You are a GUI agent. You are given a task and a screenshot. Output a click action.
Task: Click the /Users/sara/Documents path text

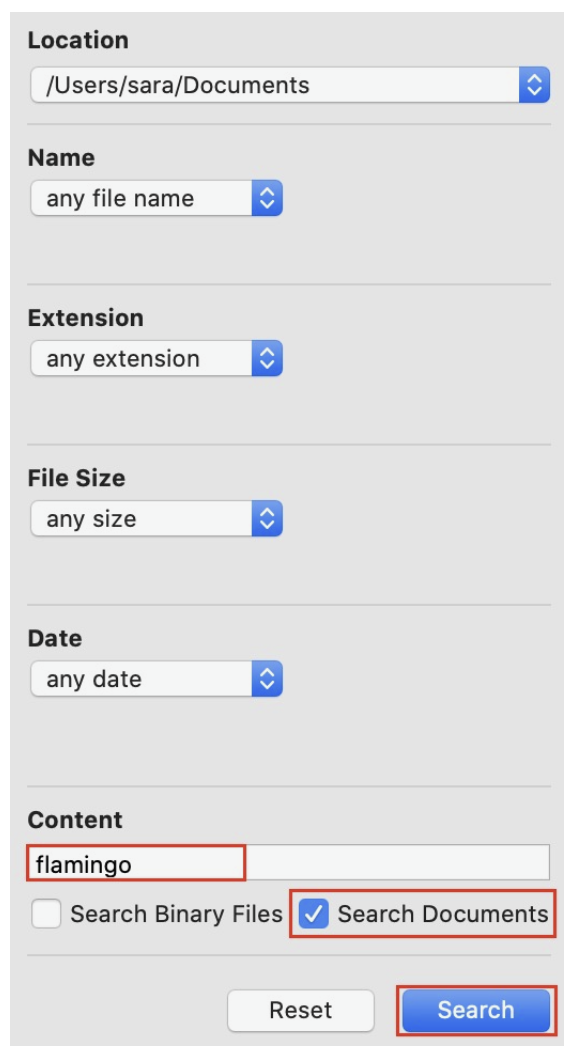point(177,85)
